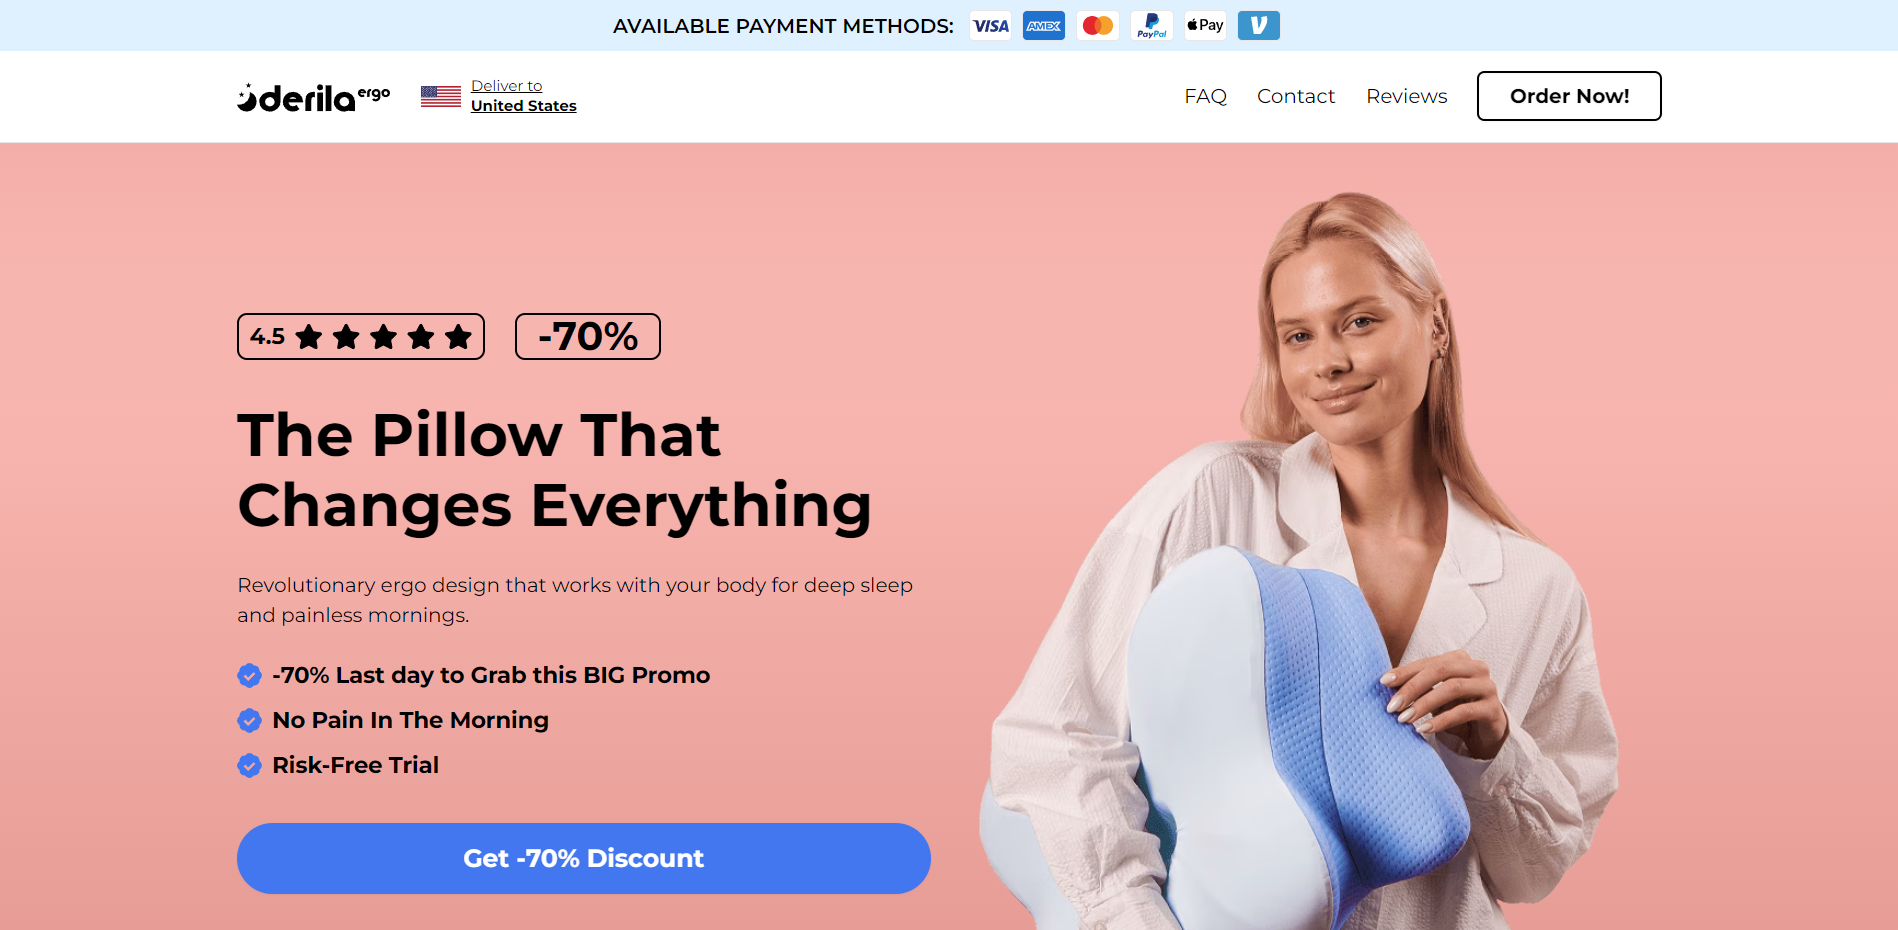Click the Mastercard payment icon

click(1098, 26)
